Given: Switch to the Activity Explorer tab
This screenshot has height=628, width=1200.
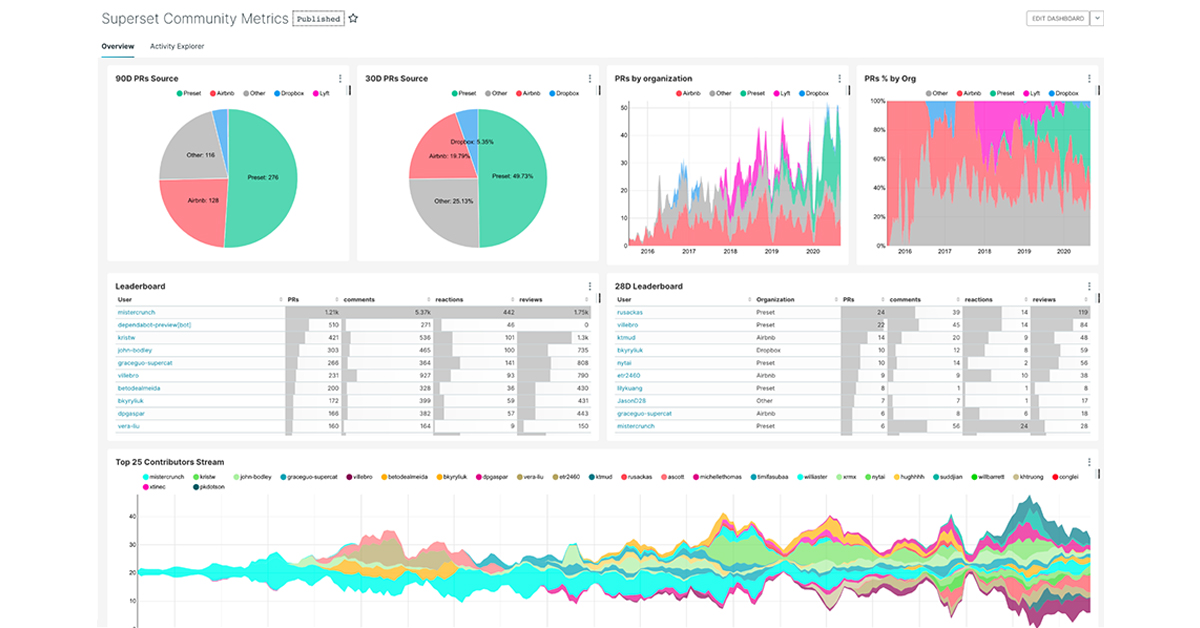Looking at the screenshot, I should [177, 46].
